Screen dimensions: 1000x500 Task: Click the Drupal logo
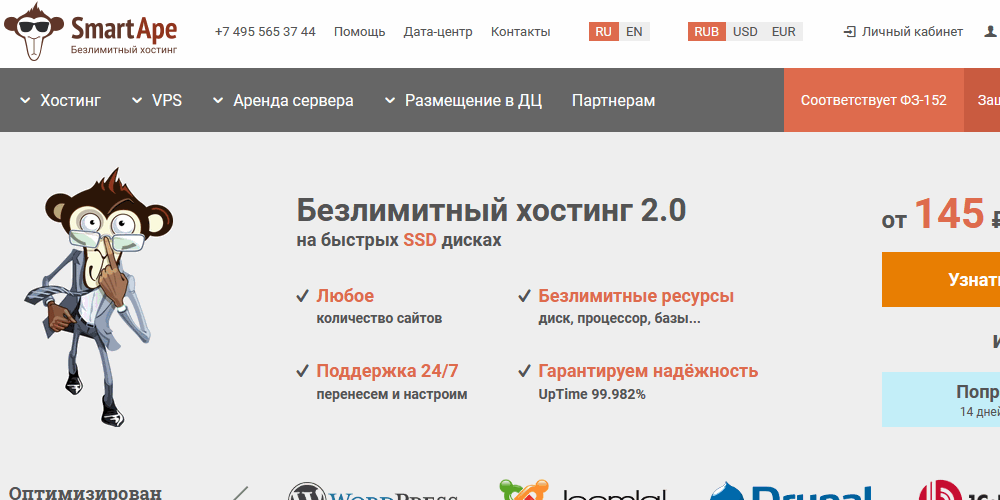click(x=790, y=491)
